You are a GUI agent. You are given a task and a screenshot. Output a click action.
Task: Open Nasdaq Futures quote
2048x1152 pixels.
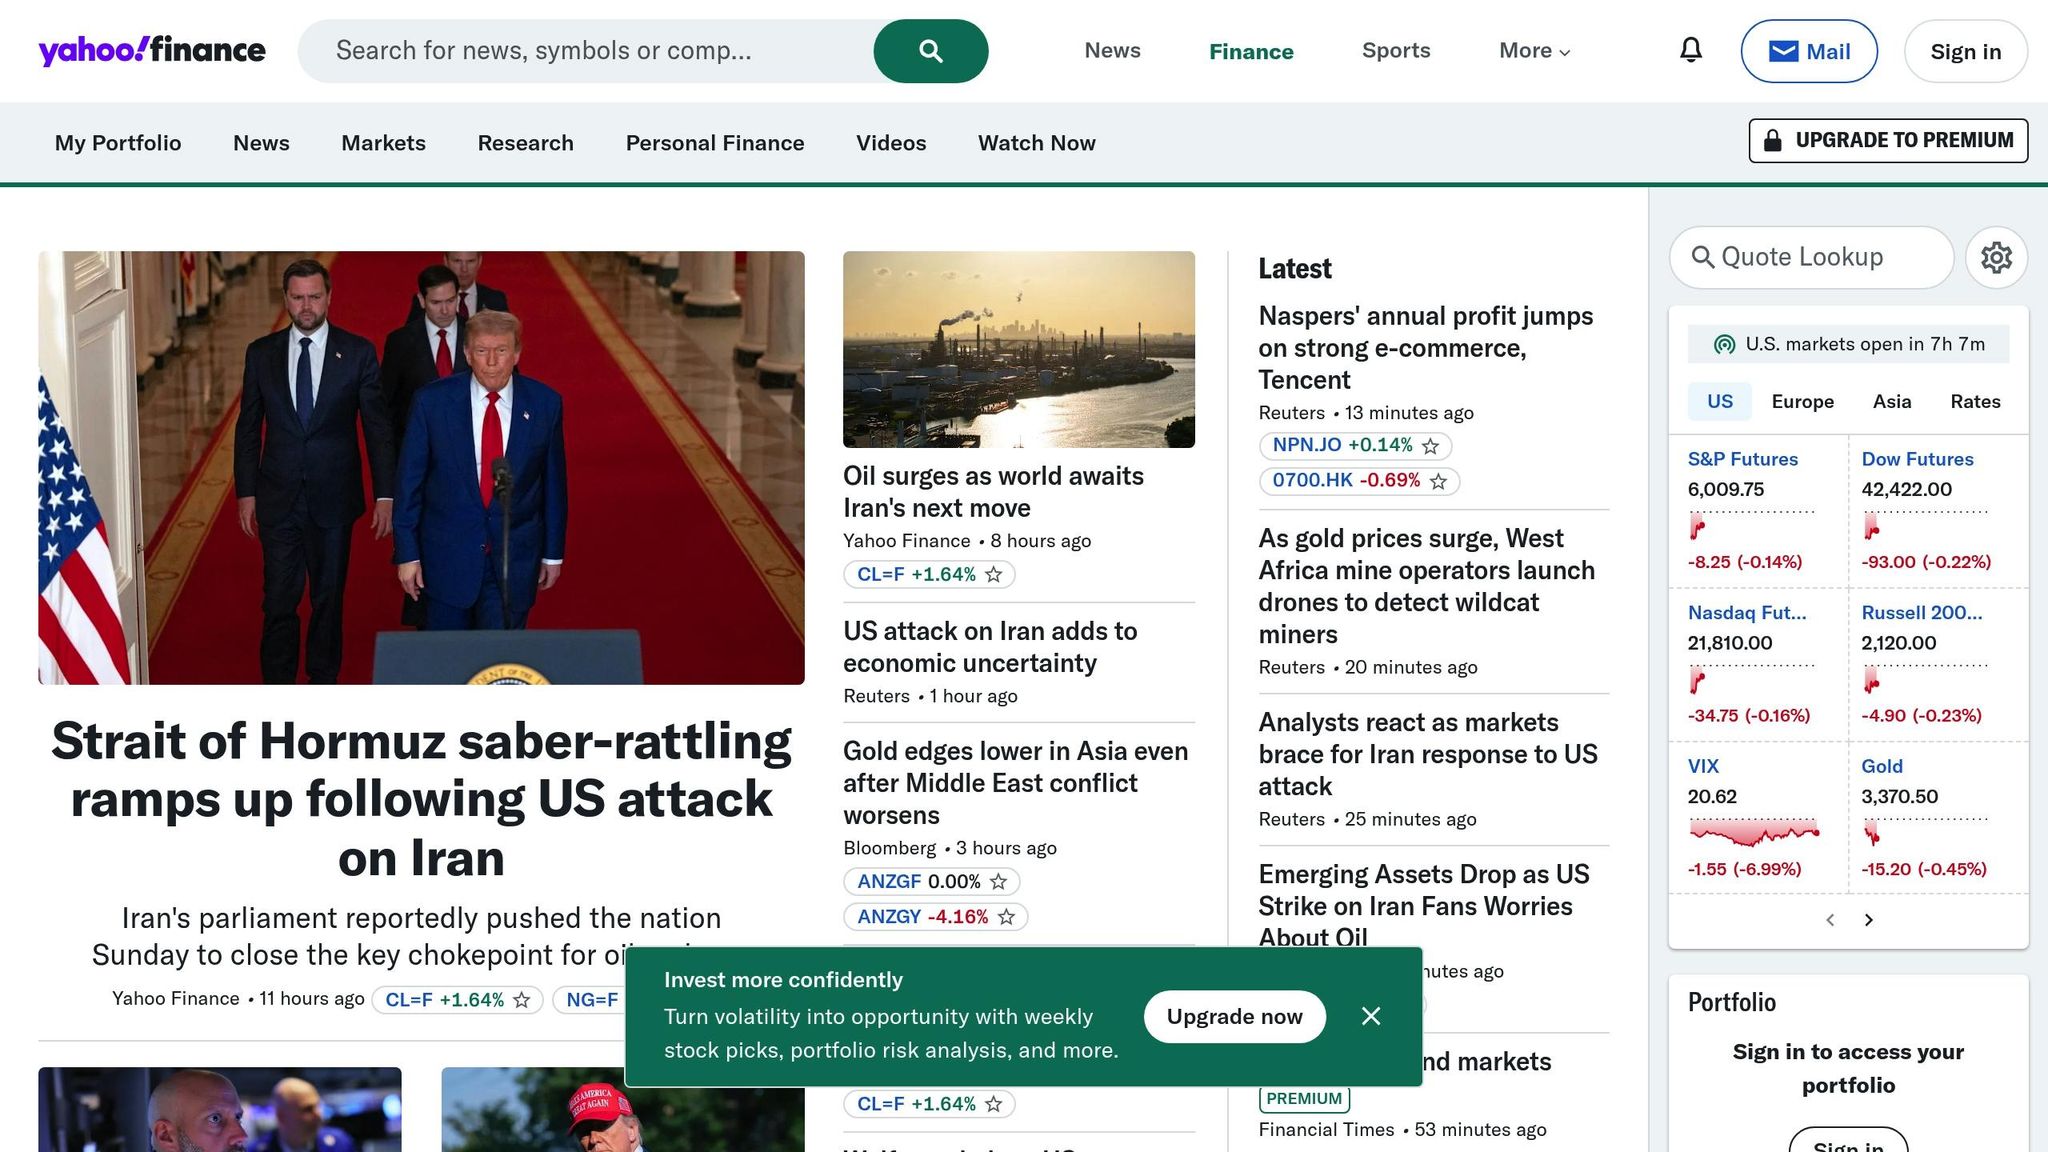point(1747,613)
